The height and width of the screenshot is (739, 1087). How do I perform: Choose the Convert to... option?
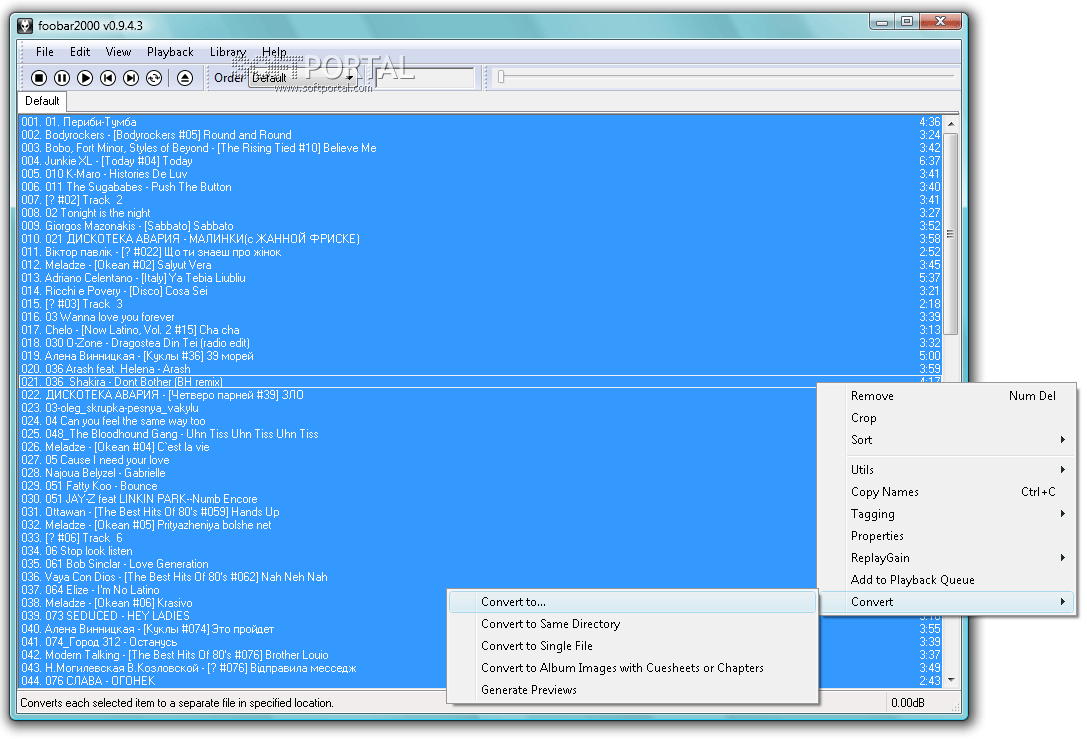tap(632, 602)
